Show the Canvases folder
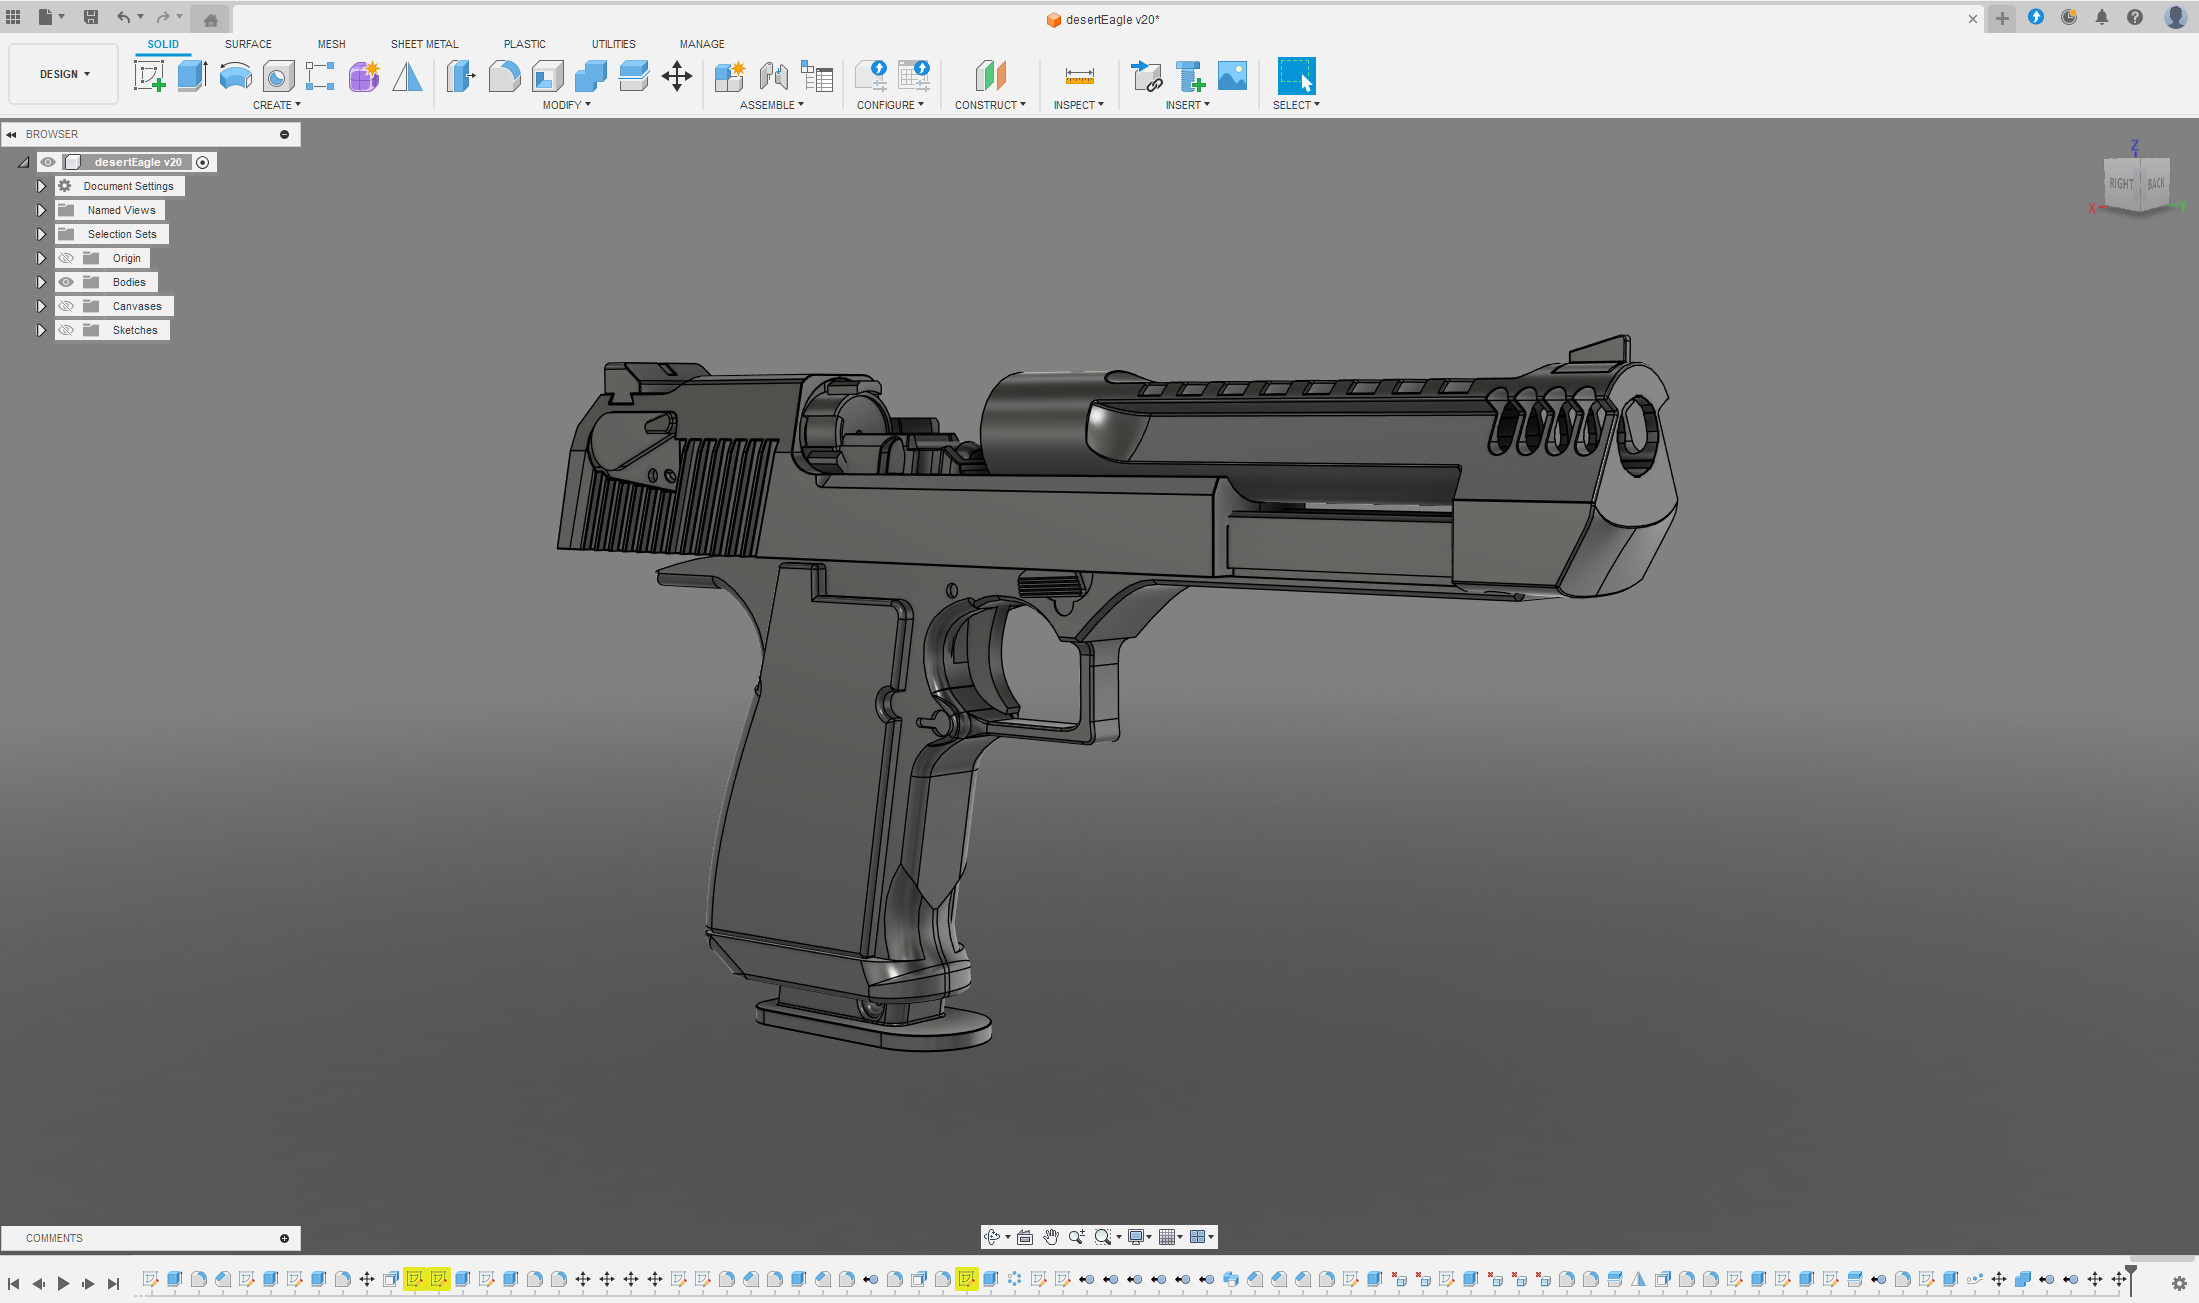2199x1303 pixels. pyautogui.click(x=66, y=306)
